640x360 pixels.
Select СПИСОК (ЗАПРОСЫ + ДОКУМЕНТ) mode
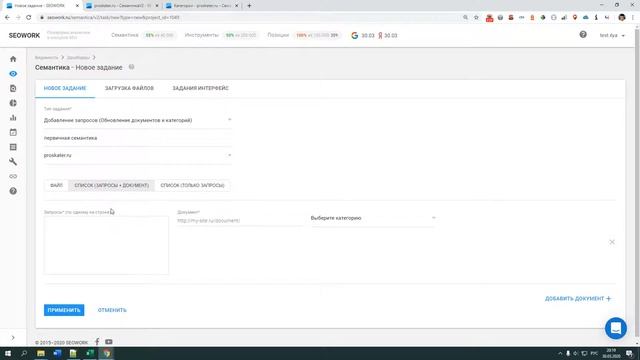111,185
